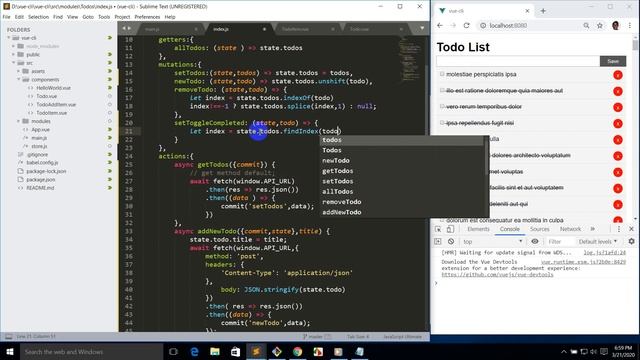Open Elements tab in devtools
640x360 pixels.
(x=478, y=229)
